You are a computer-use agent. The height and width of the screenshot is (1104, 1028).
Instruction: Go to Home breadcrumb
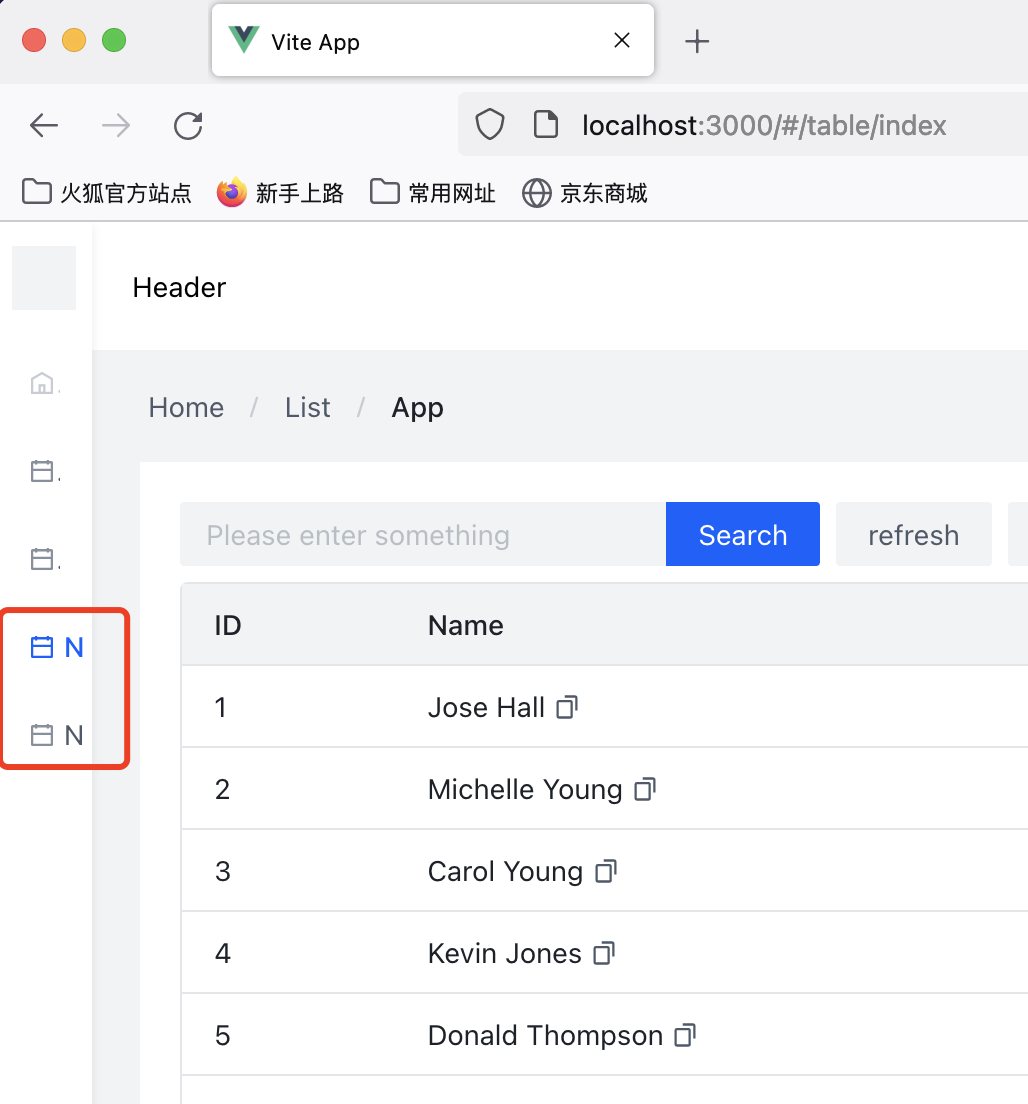pos(186,408)
